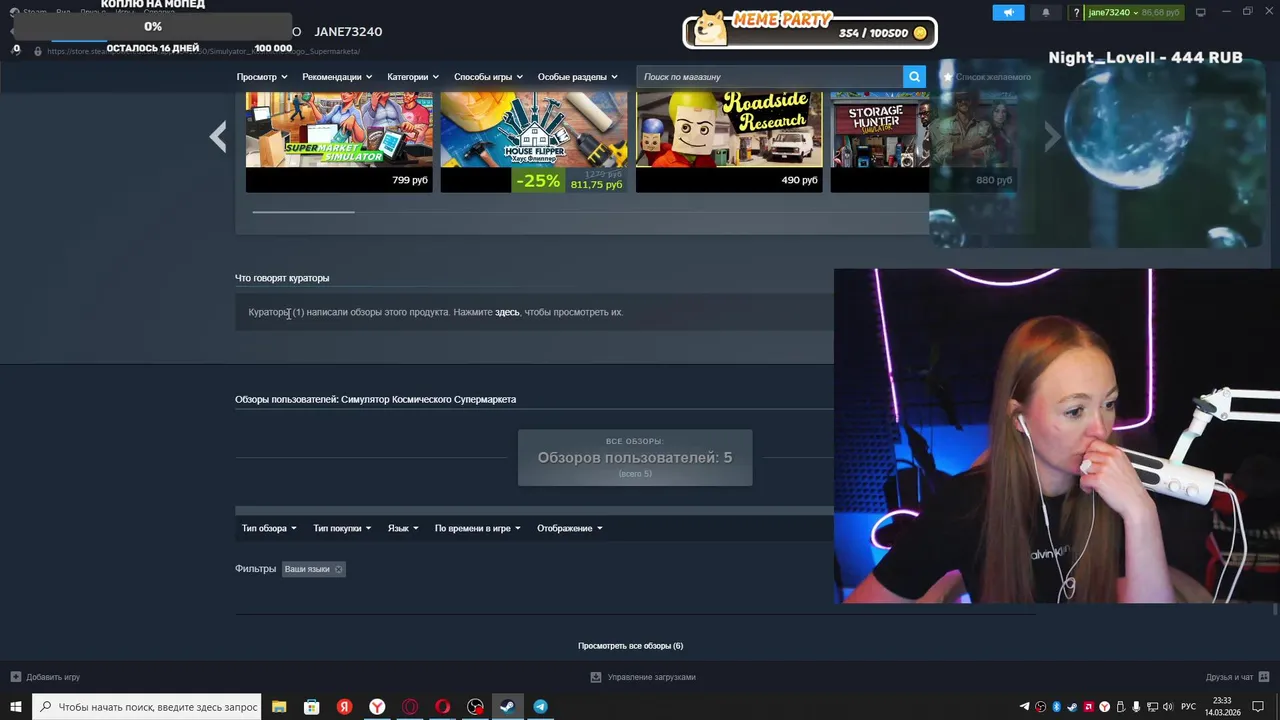Image resolution: width=1280 pixels, height=720 pixels.
Task: Click the -25% House Flipper discount badge
Action: point(537,181)
